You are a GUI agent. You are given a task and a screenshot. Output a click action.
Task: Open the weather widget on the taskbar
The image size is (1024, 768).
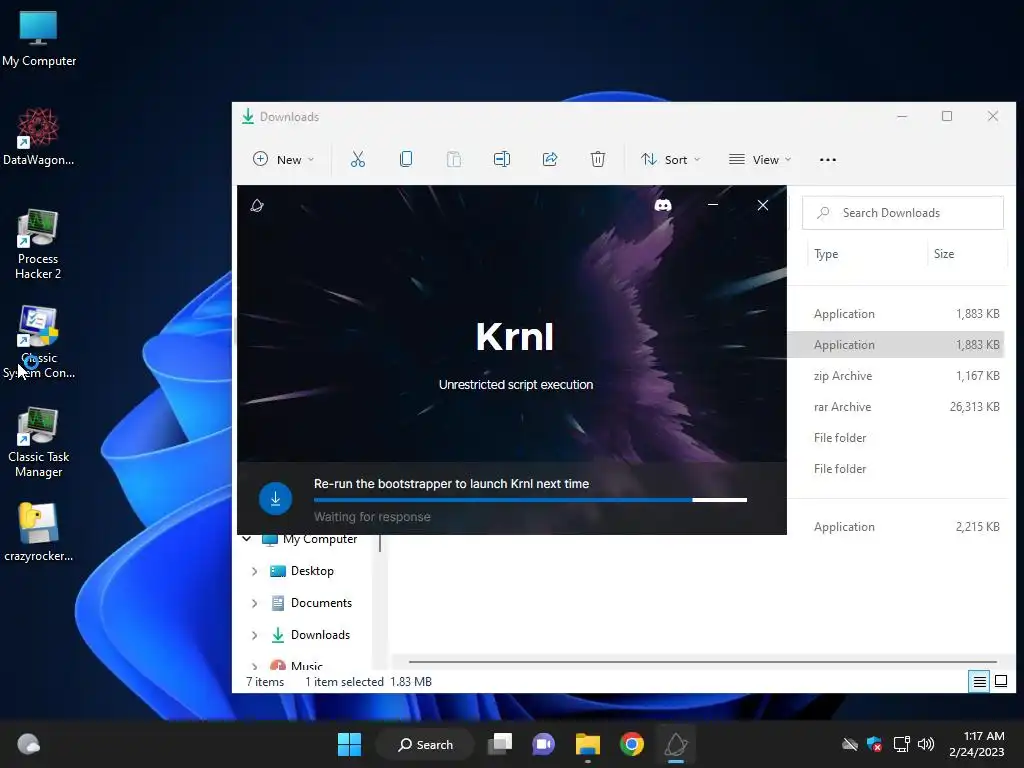(x=28, y=744)
